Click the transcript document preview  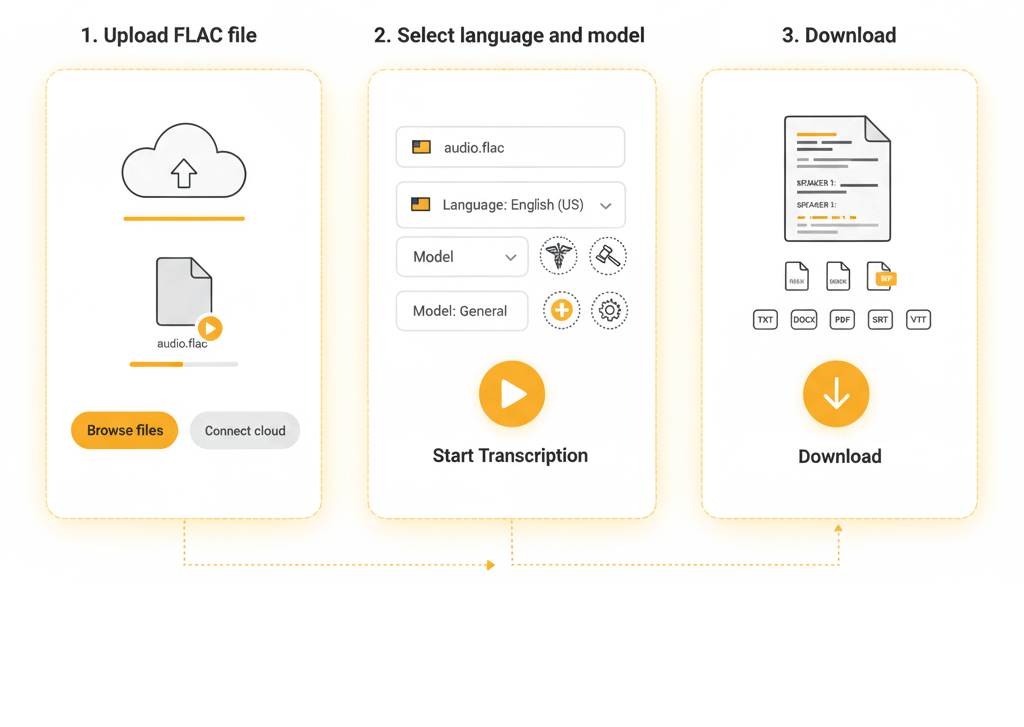[x=838, y=178]
